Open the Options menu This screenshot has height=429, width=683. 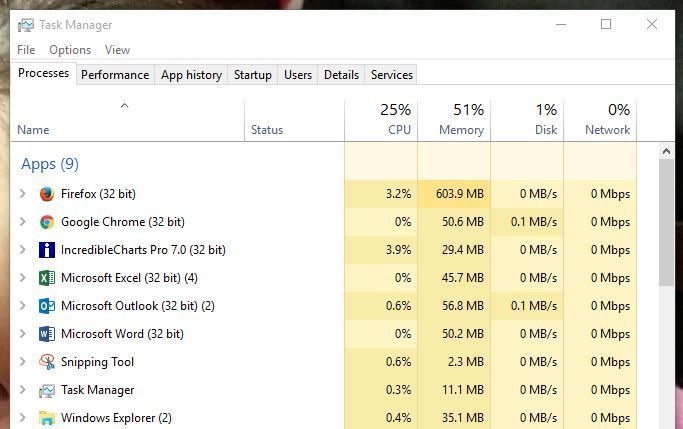pyautogui.click(x=70, y=50)
